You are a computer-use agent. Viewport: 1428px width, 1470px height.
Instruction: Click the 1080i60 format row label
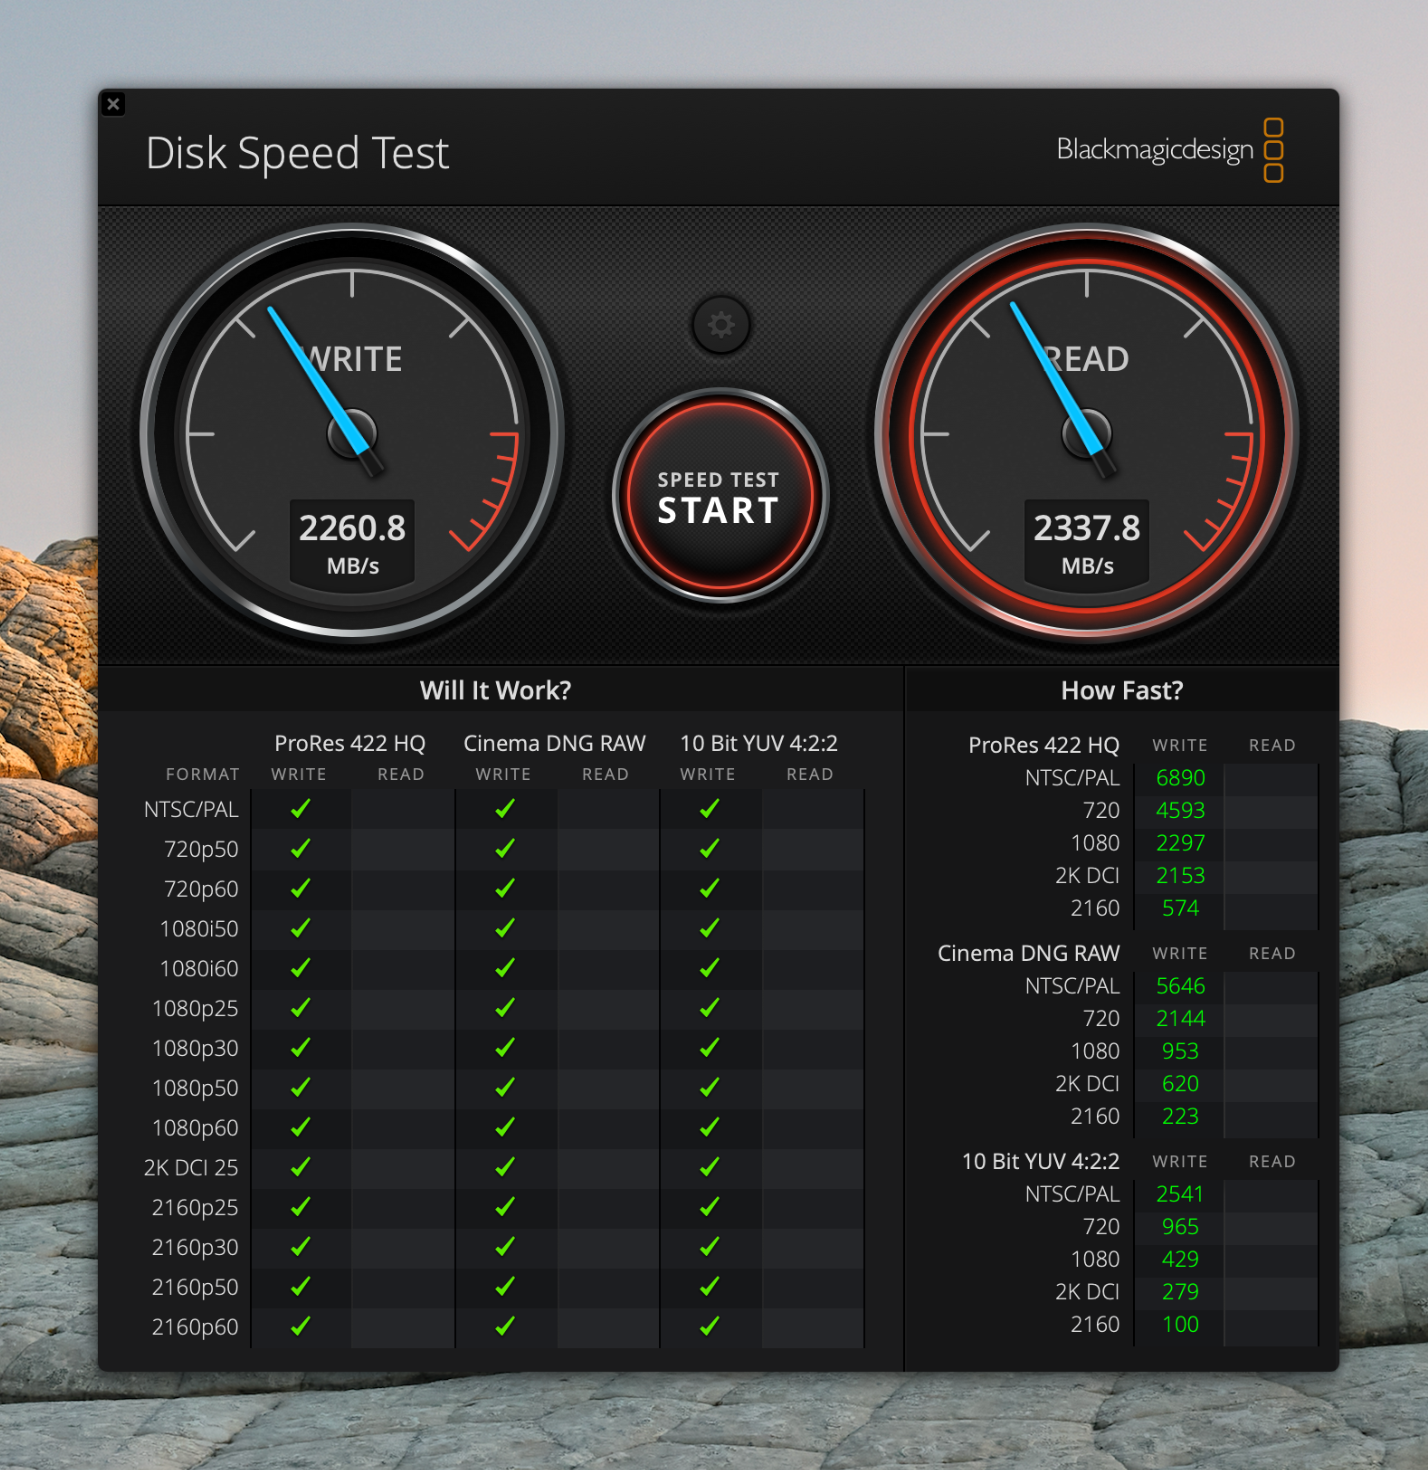[x=199, y=969]
